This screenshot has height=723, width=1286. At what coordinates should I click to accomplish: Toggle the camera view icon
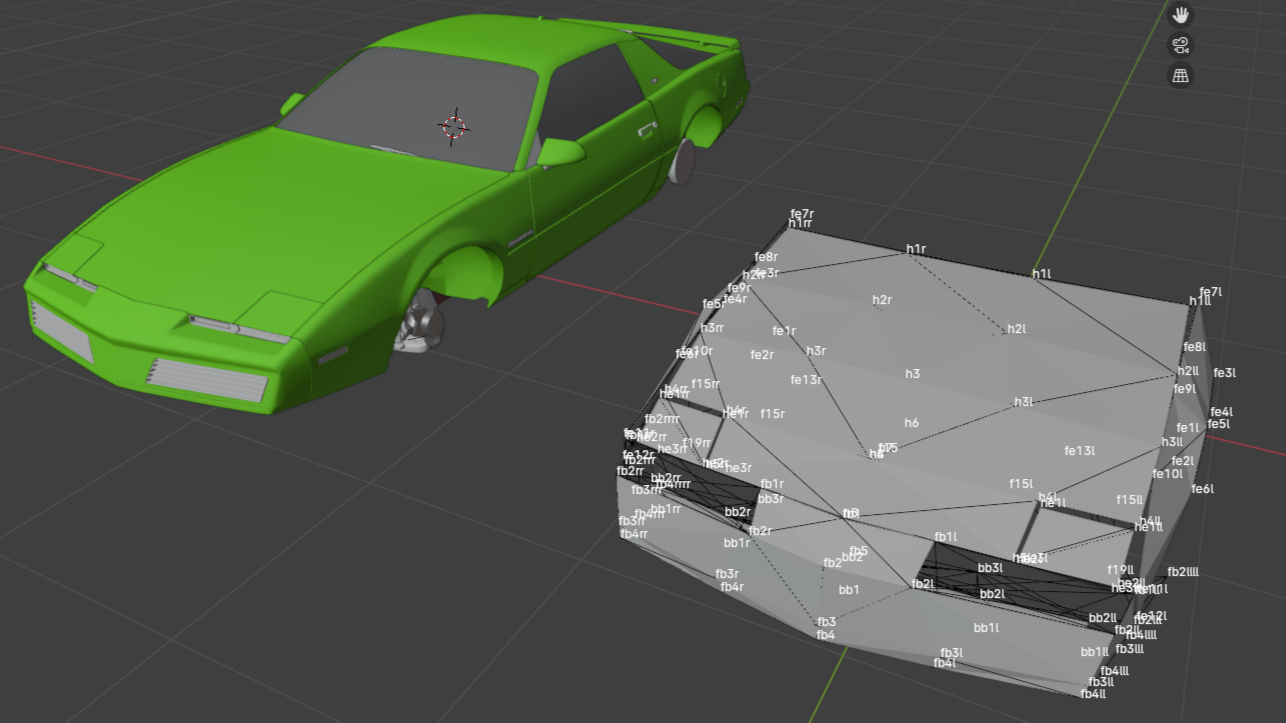[1181, 45]
